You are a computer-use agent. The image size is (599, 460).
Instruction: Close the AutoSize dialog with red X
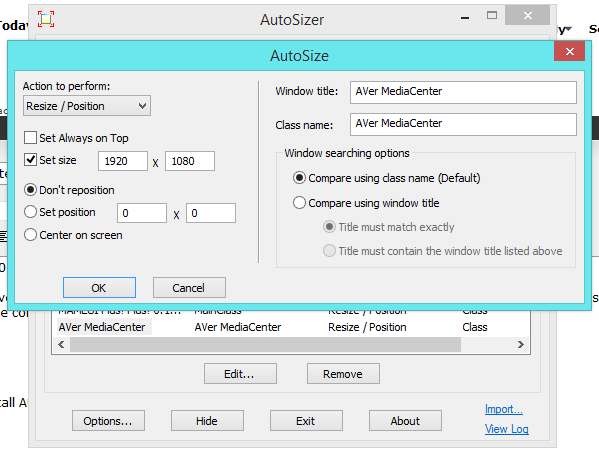point(569,51)
